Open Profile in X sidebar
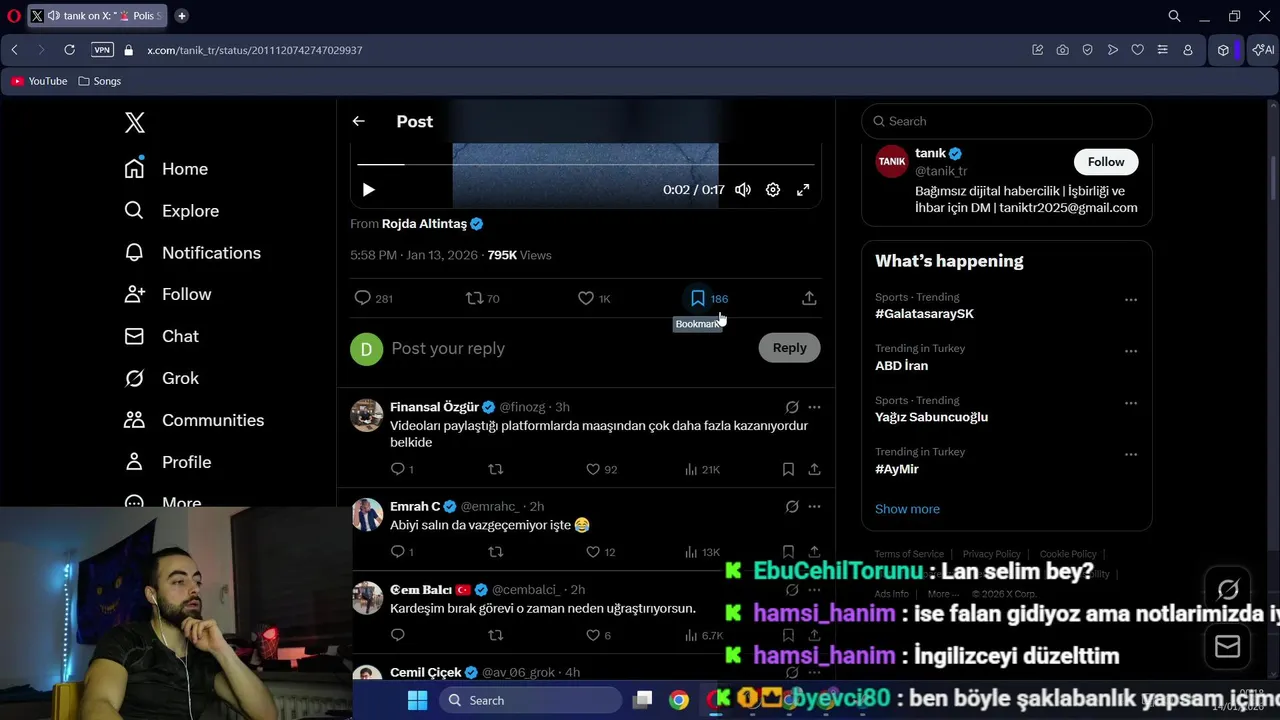The image size is (1280, 720). [x=167, y=462]
